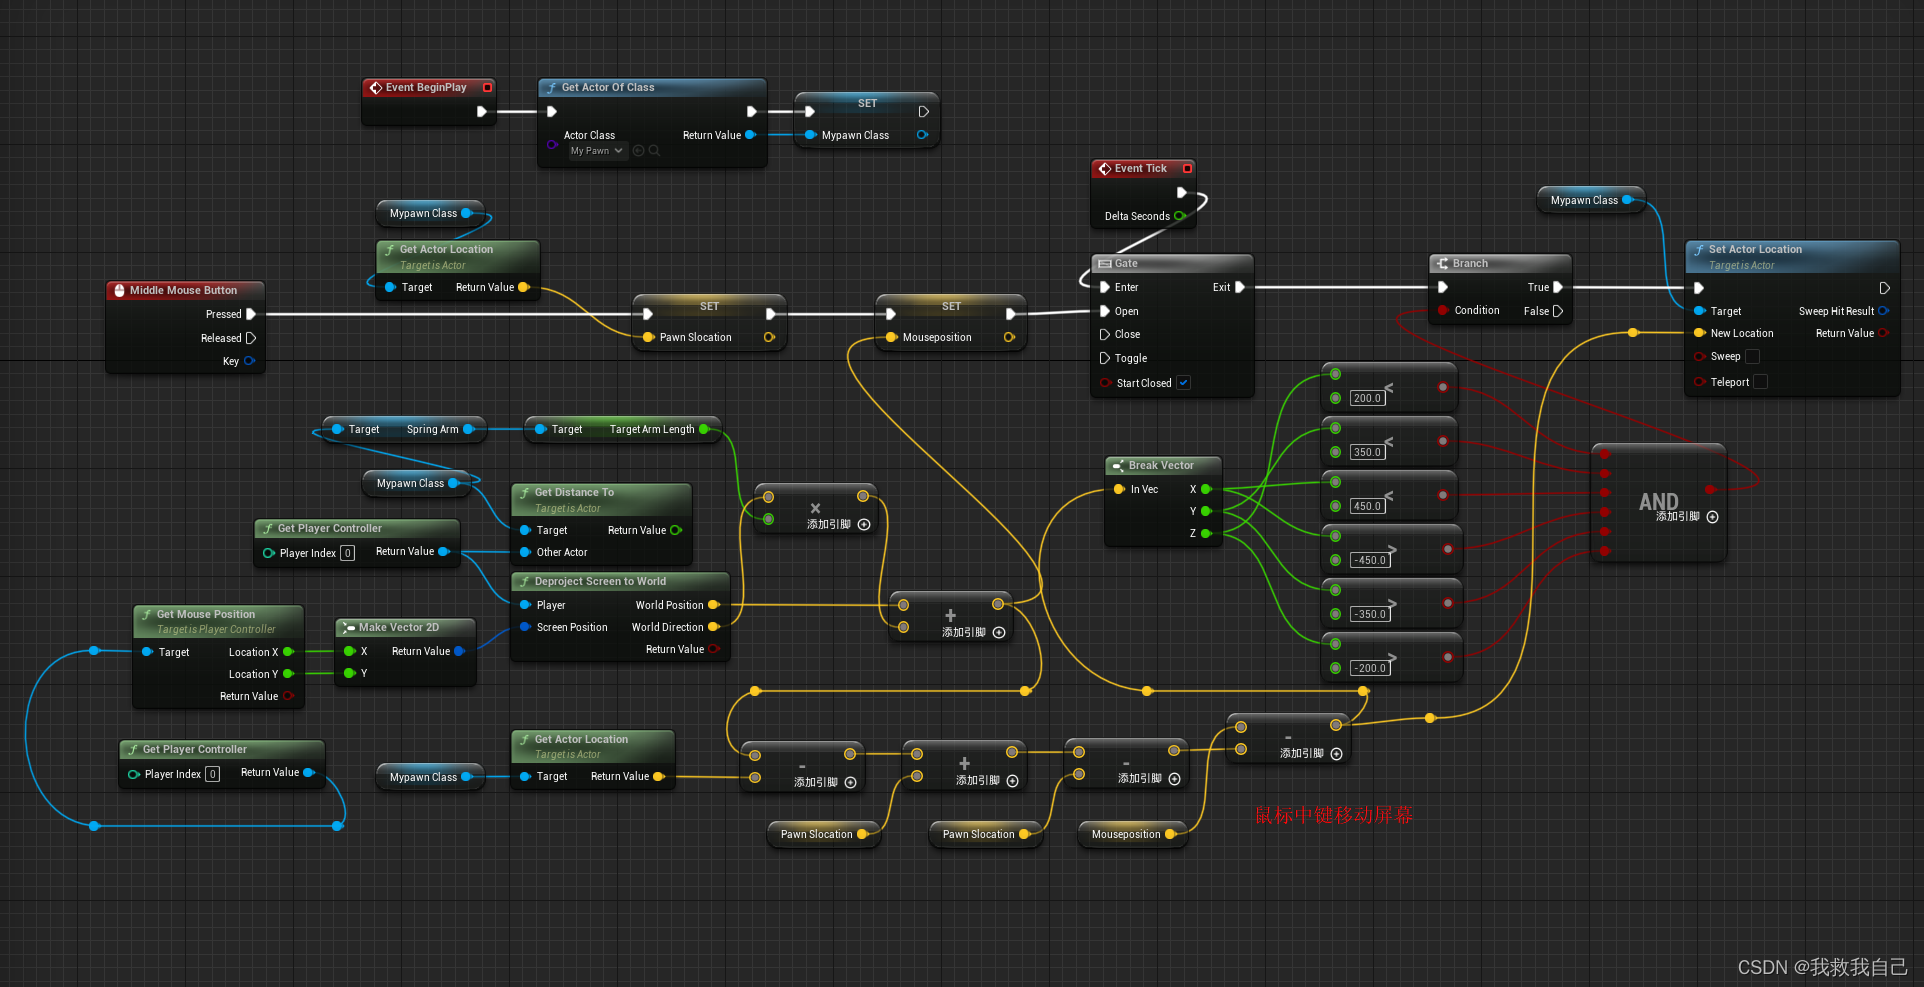Select the Get Distance To node title
This screenshot has height=987, width=1924.
[574, 492]
